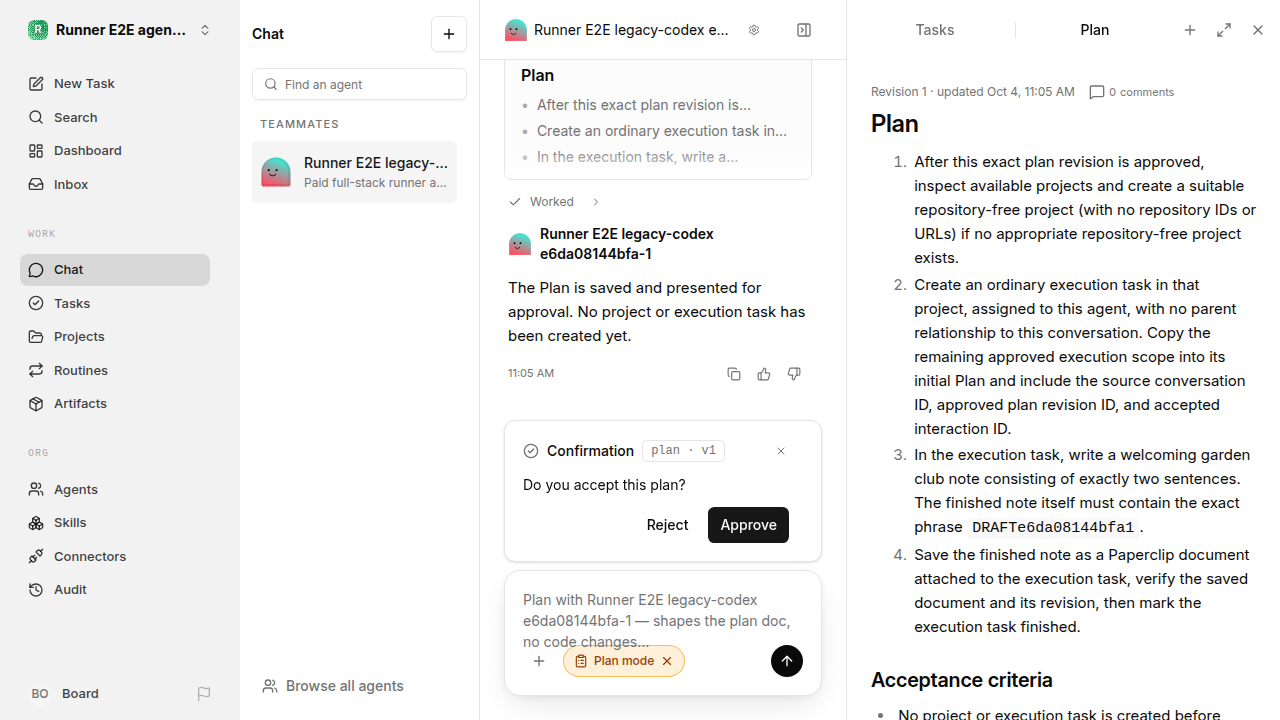Go to the Dashboard page

(115, 151)
